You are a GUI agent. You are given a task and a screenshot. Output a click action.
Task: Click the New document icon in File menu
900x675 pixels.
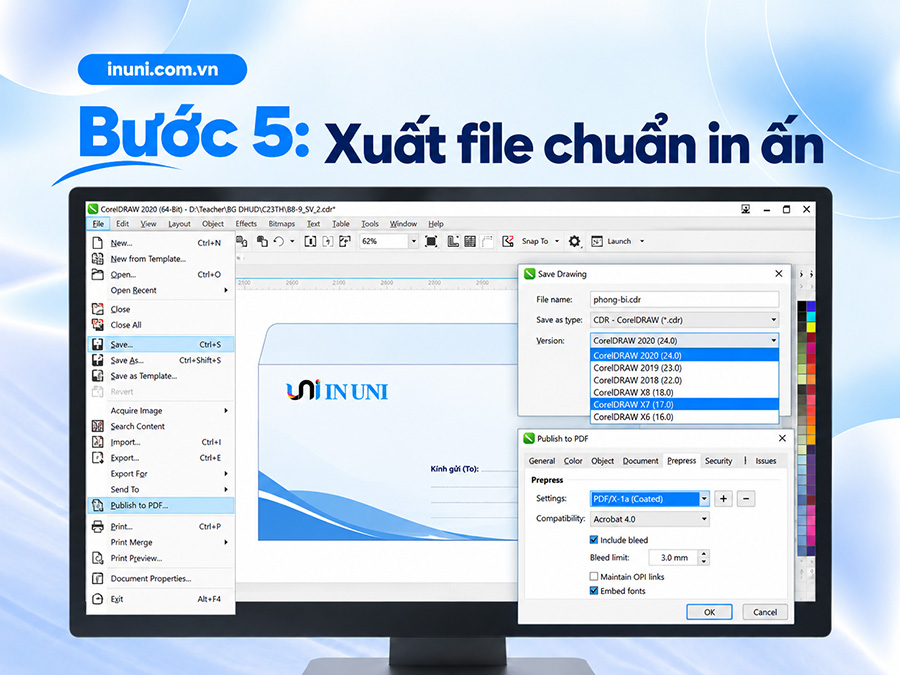pyautogui.click(x=98, y=243)
